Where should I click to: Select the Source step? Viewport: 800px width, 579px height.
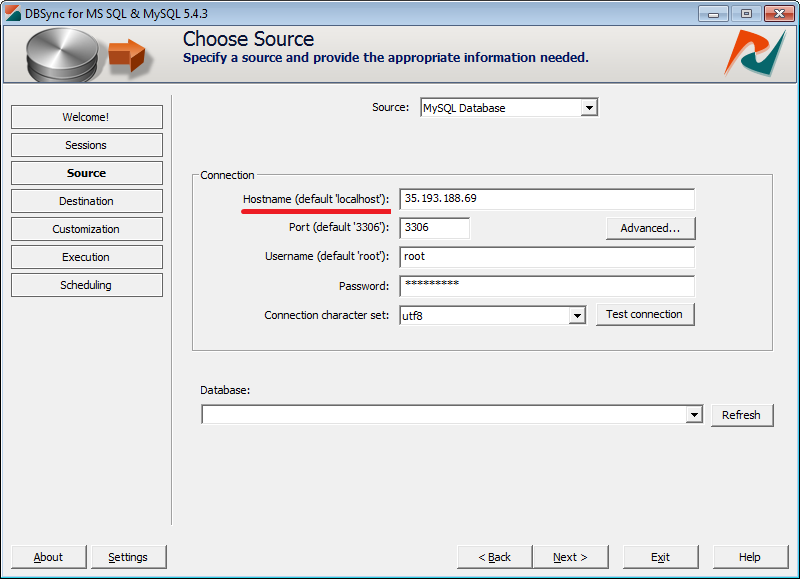point(87,173)
